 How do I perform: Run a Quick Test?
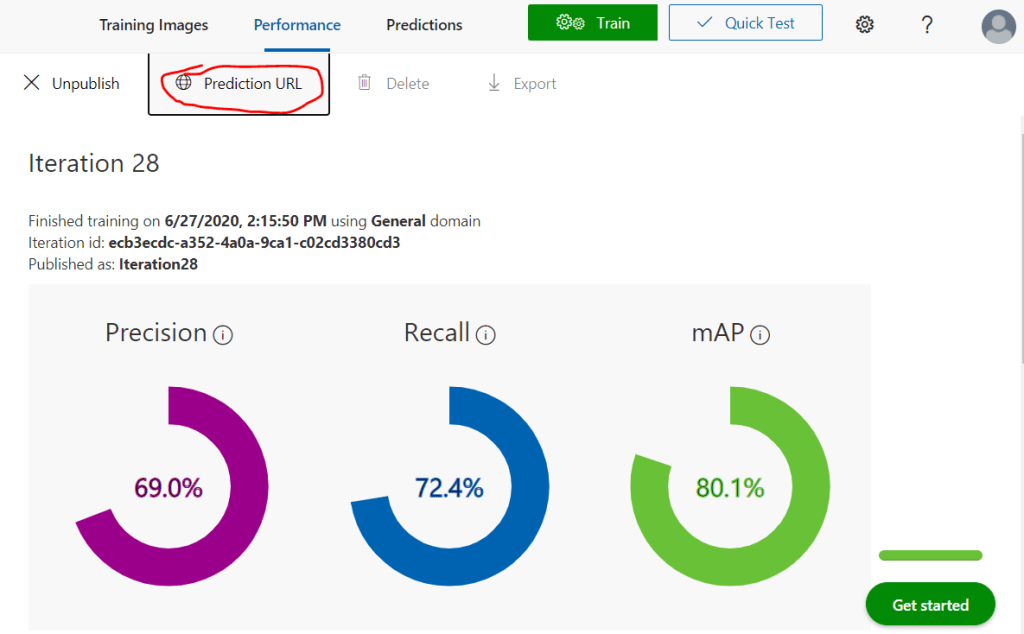(745, 23)
